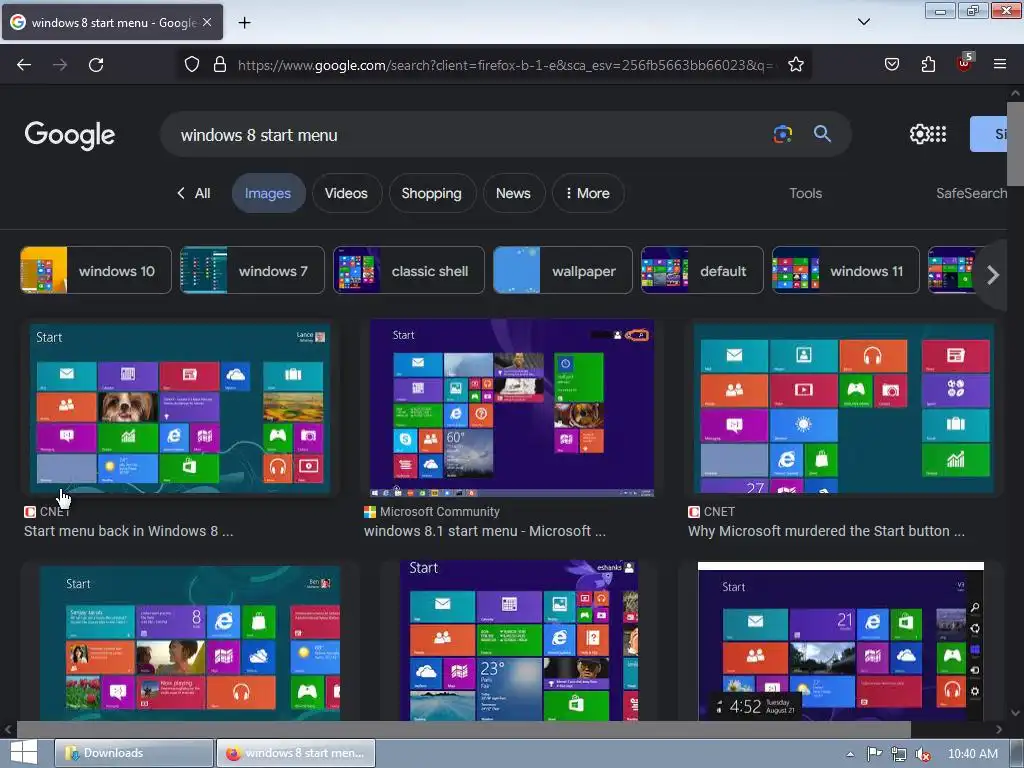This screenshot has width=1024, height=768.
Task: Click the muted volume tray icon
Action: 923,754
